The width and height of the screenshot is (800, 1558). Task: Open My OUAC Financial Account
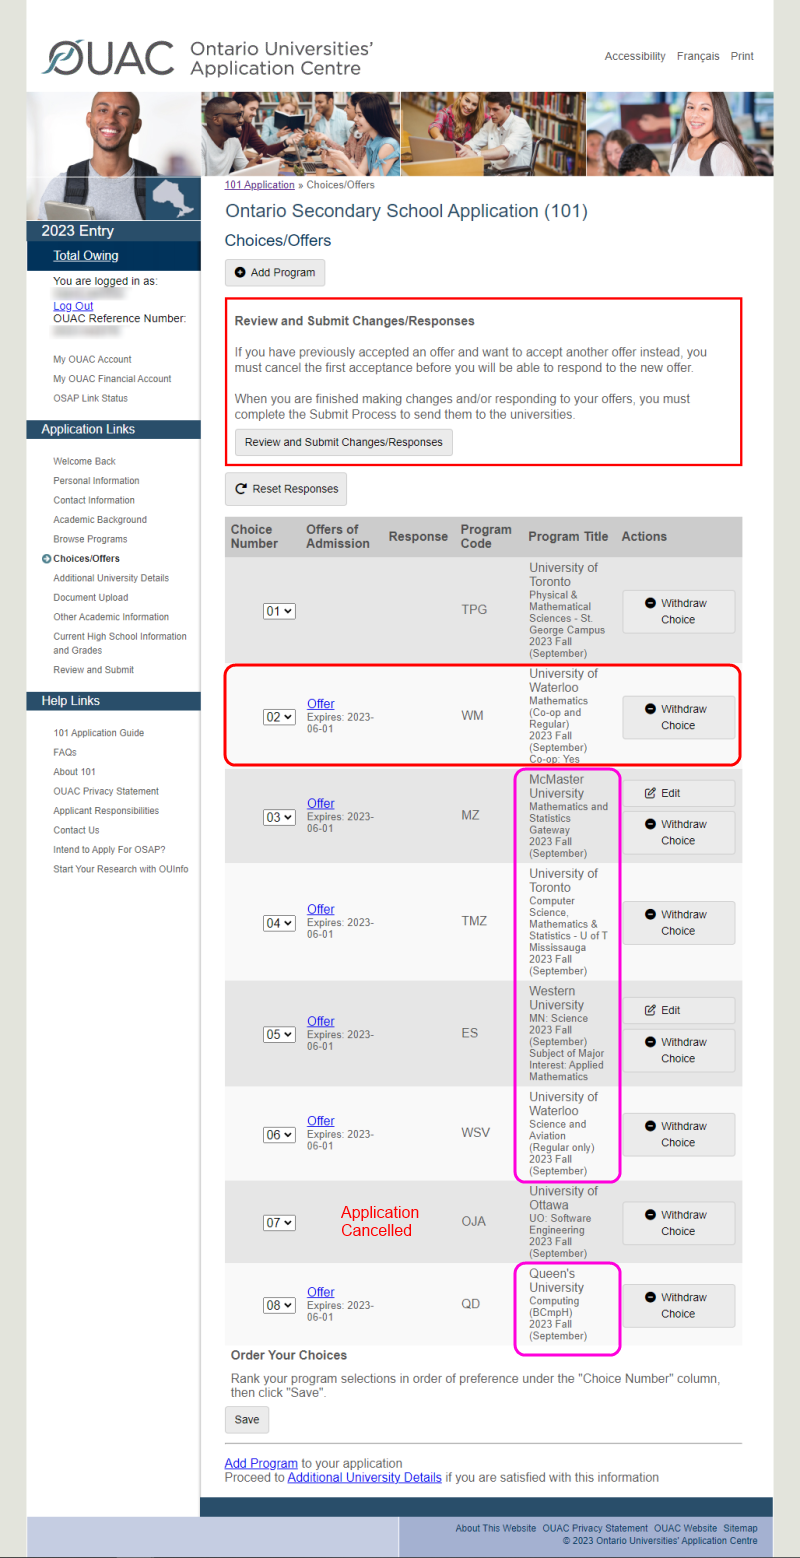pos(112,379)
